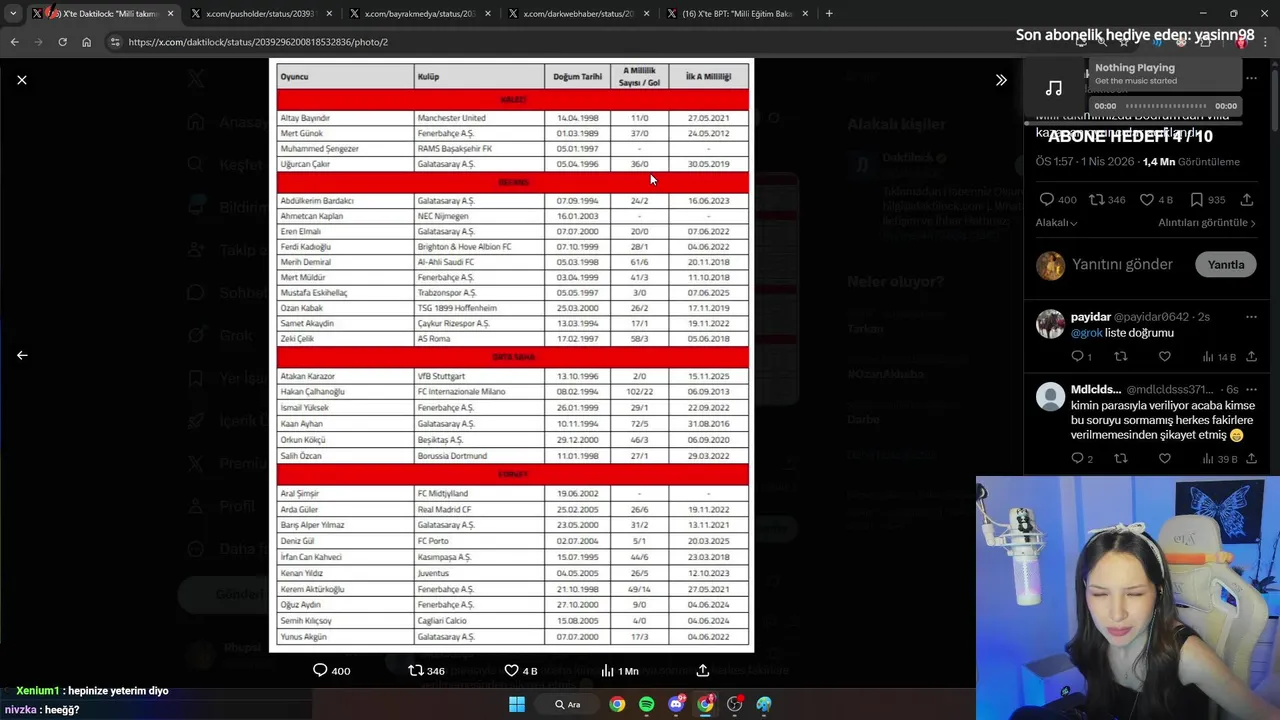Open OBS Studio from the taskbar
The height and width of the screenshot is (720, 1280).
tap(735, 704)
